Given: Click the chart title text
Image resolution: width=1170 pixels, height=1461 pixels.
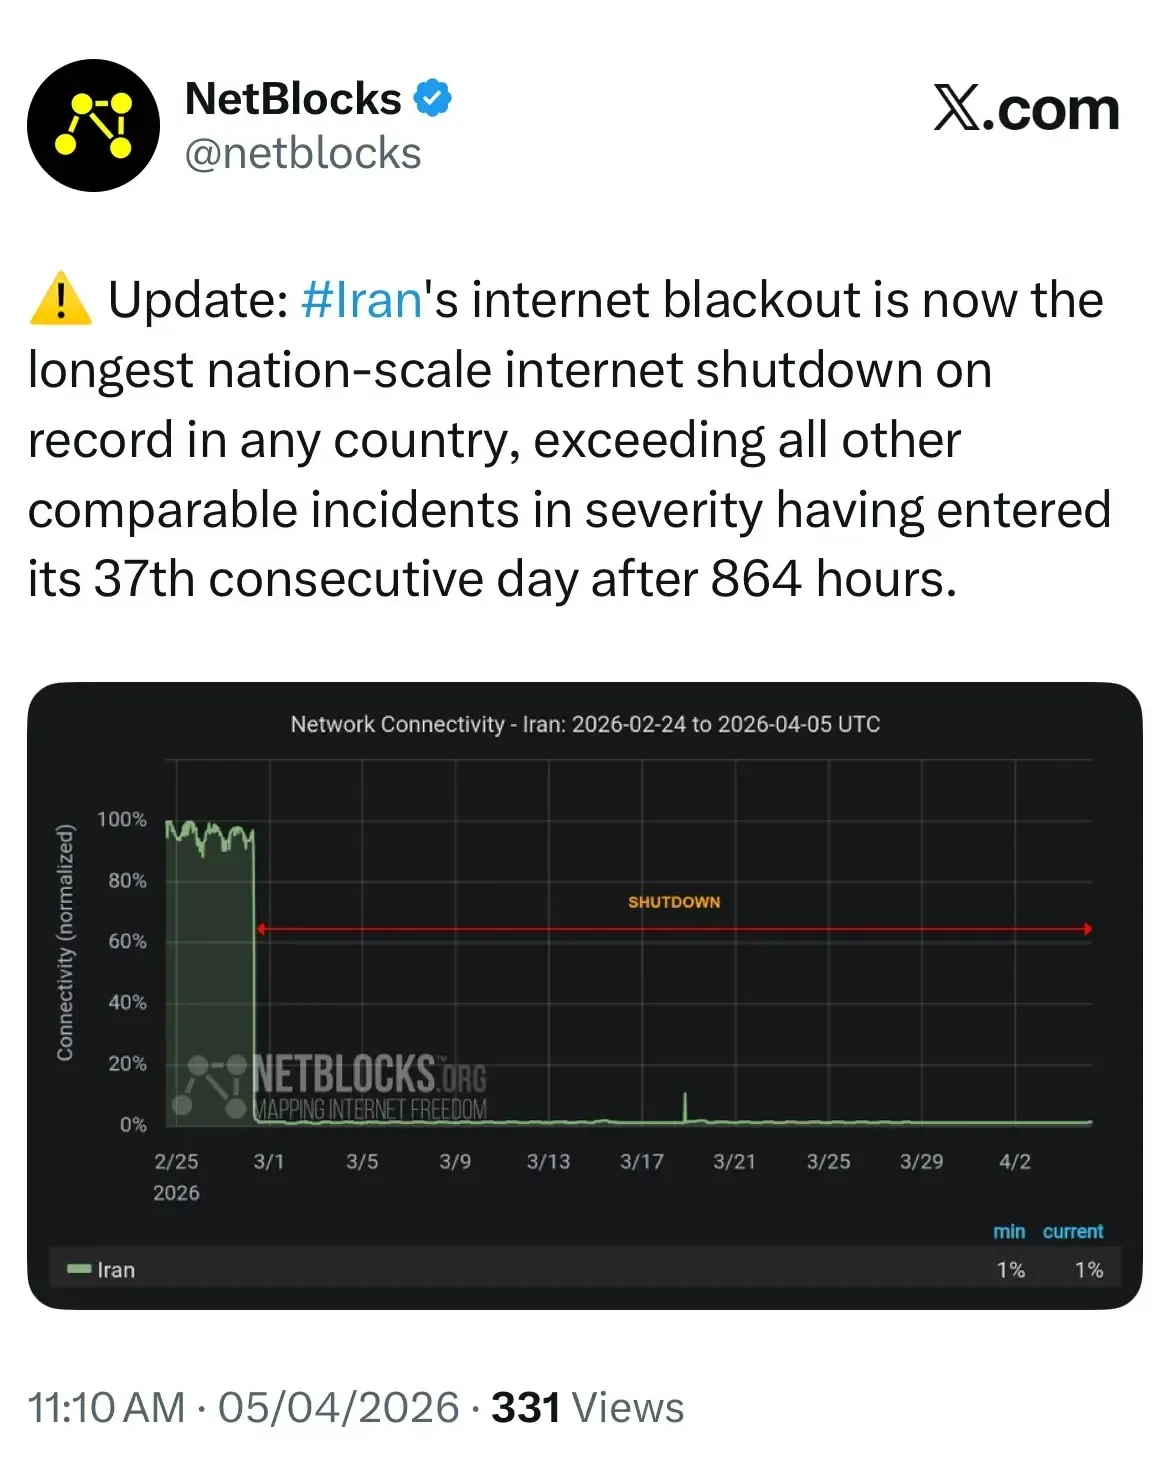Looking at the screenshot, I should [x=585, y=724].
